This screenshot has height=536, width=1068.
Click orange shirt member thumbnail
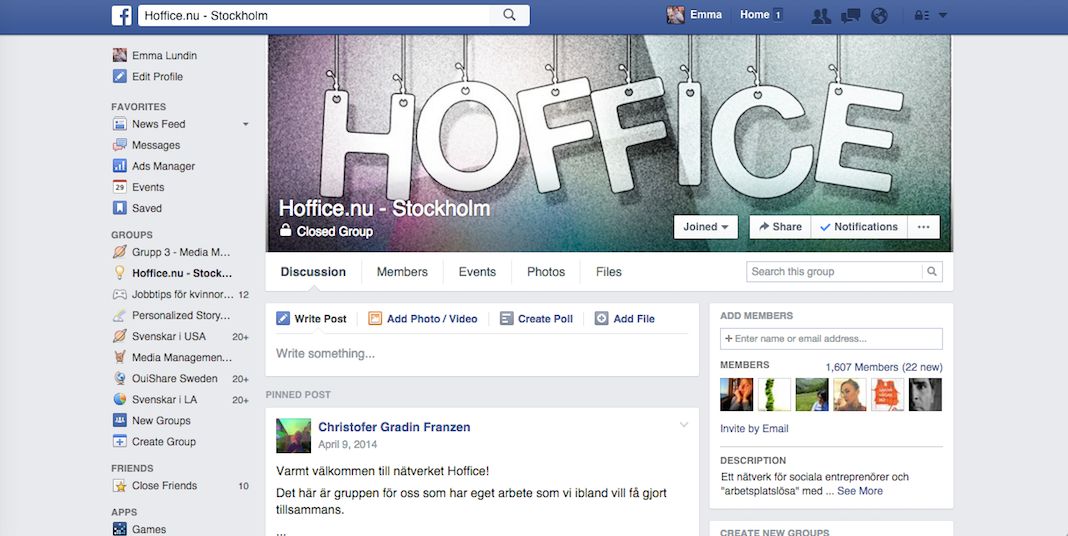(888, 395)
